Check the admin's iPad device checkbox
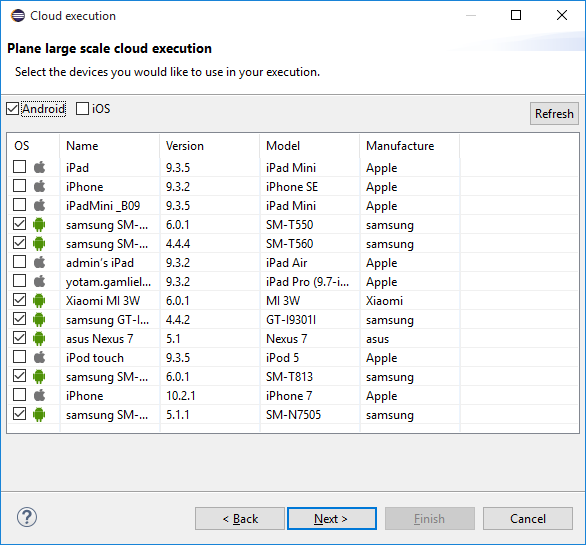Image resolution: width=586 pixels, height=545 pixels. pos(19,262)
